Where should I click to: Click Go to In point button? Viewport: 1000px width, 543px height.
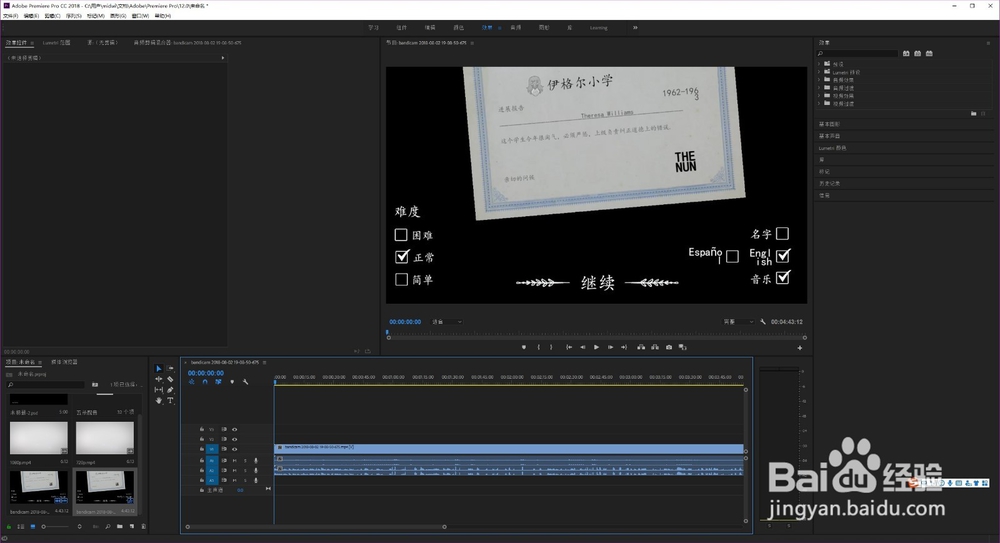coord(569,347)
